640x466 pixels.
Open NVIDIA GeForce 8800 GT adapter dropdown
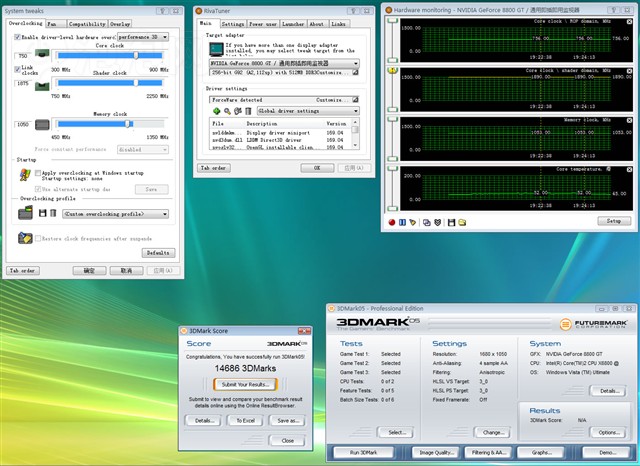(284, 64)
